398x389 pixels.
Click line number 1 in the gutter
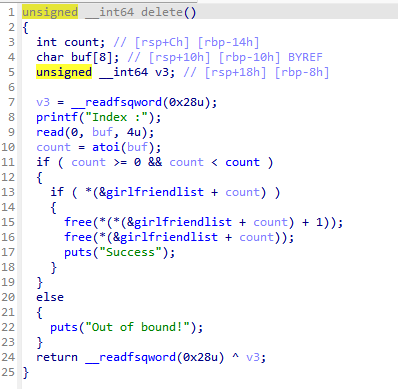point(11,12)
